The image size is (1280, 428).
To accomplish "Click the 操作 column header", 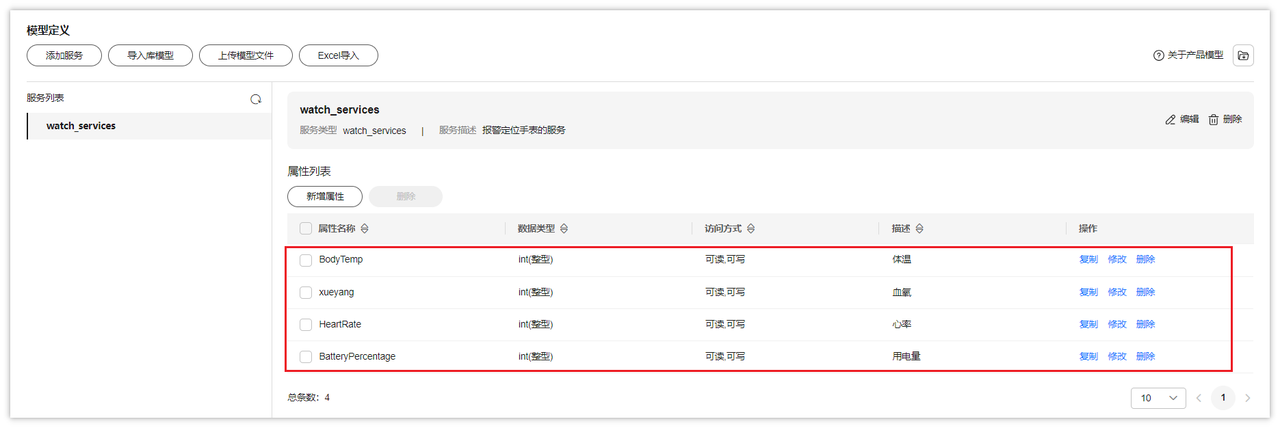I will tap(1088, 228).
